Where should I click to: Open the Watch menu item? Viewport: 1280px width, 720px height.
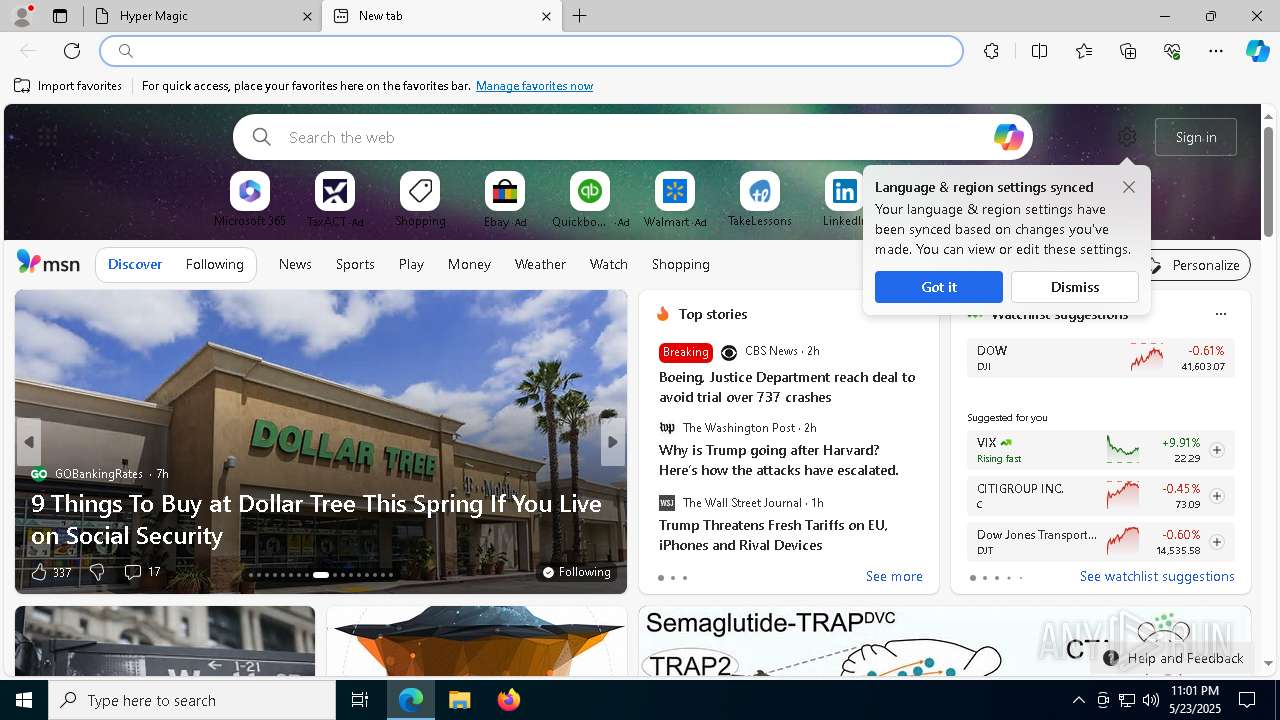(x=609, y=264)
